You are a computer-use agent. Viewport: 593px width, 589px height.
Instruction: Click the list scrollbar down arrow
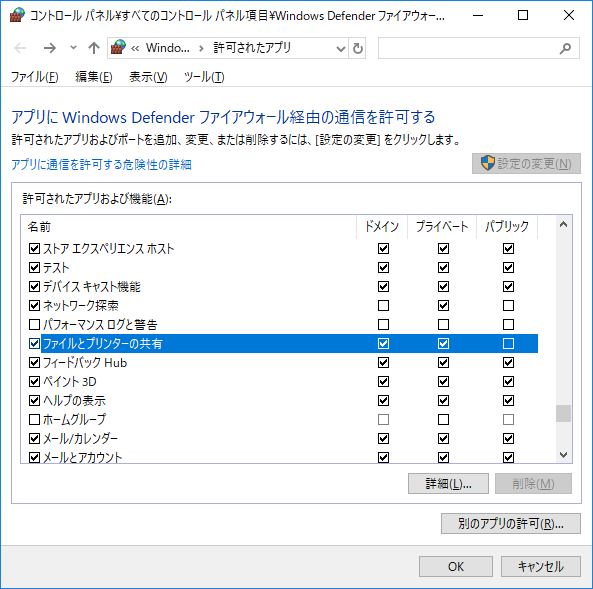(x=563, y=455)
